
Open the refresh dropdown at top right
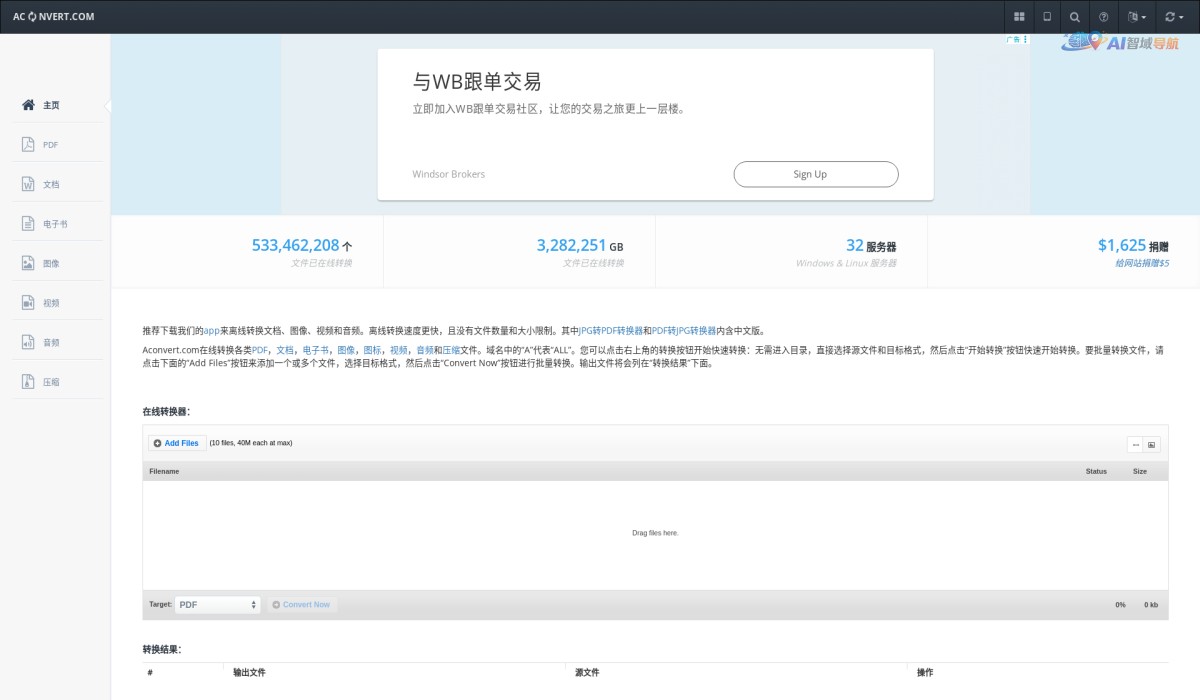click(x=1173, y=16)
